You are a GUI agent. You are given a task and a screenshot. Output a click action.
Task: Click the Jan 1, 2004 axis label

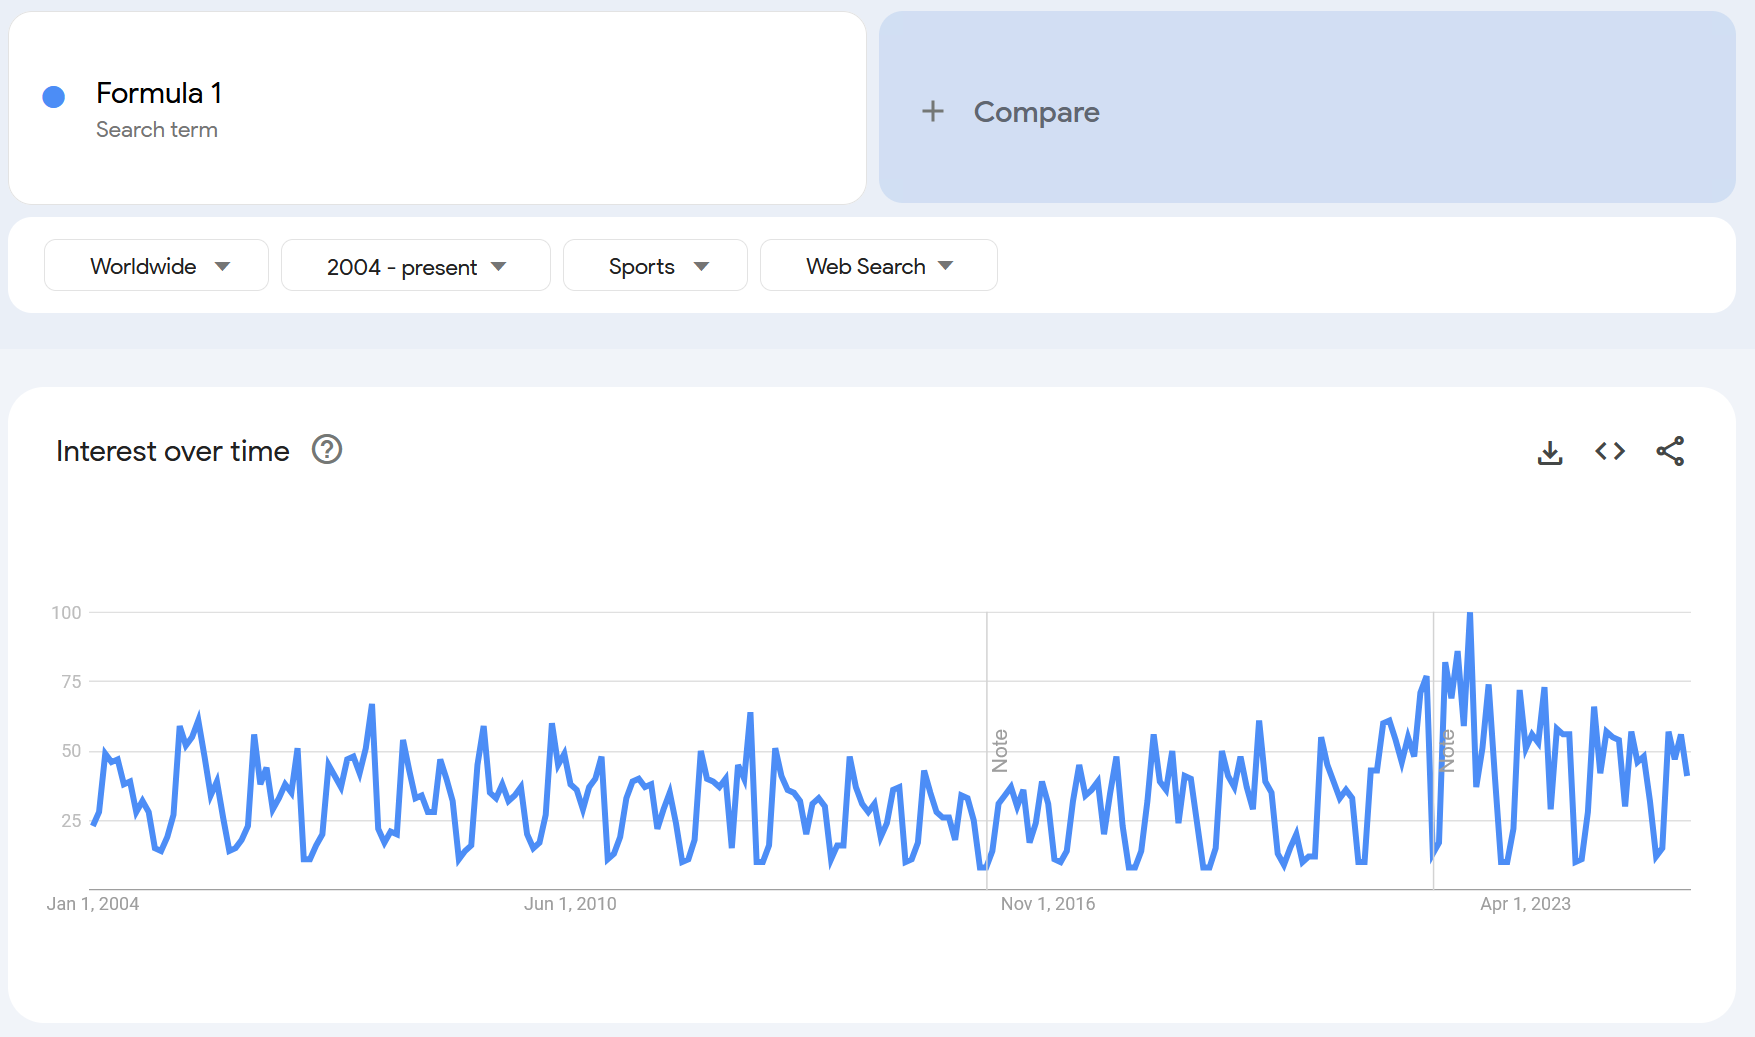click(x=93, y=904)
